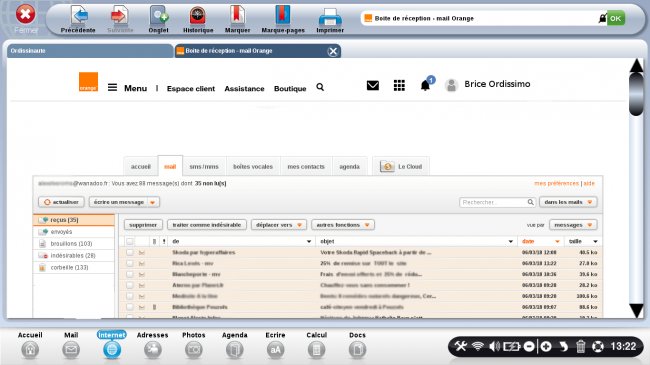Open the hamburger Menu

coord(127,88)
